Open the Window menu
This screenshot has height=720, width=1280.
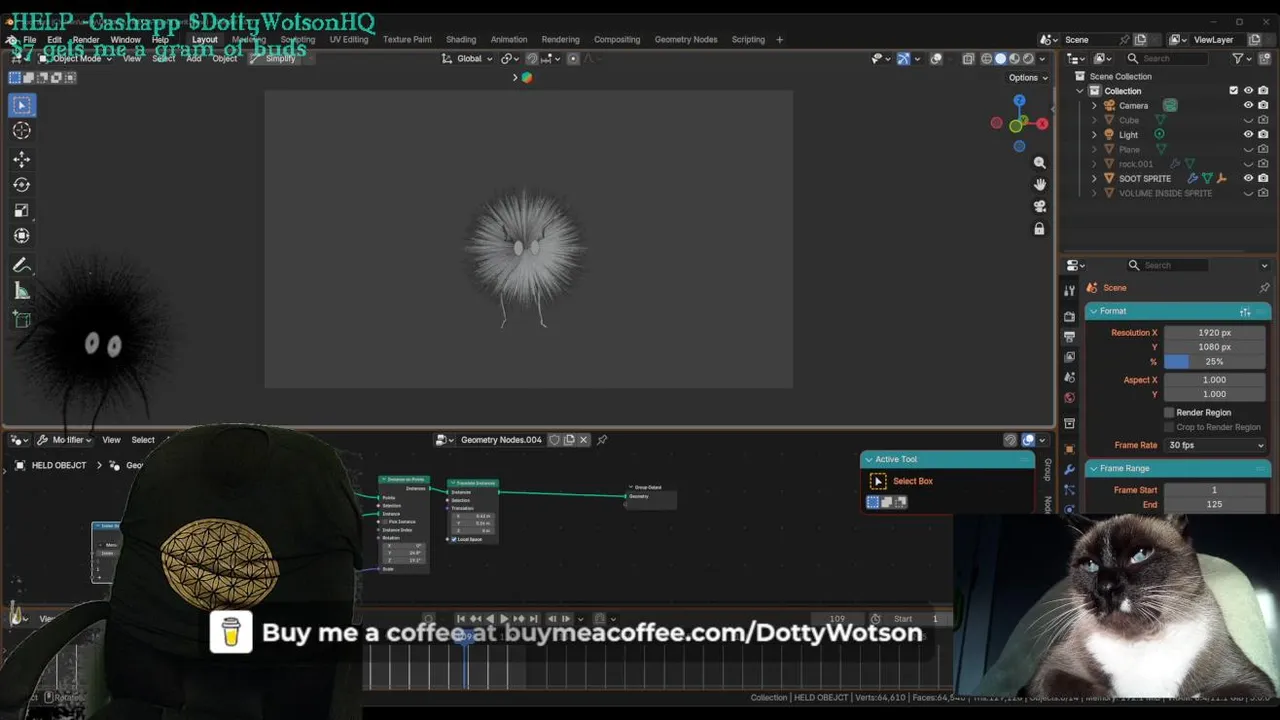[x=125, y=40]
